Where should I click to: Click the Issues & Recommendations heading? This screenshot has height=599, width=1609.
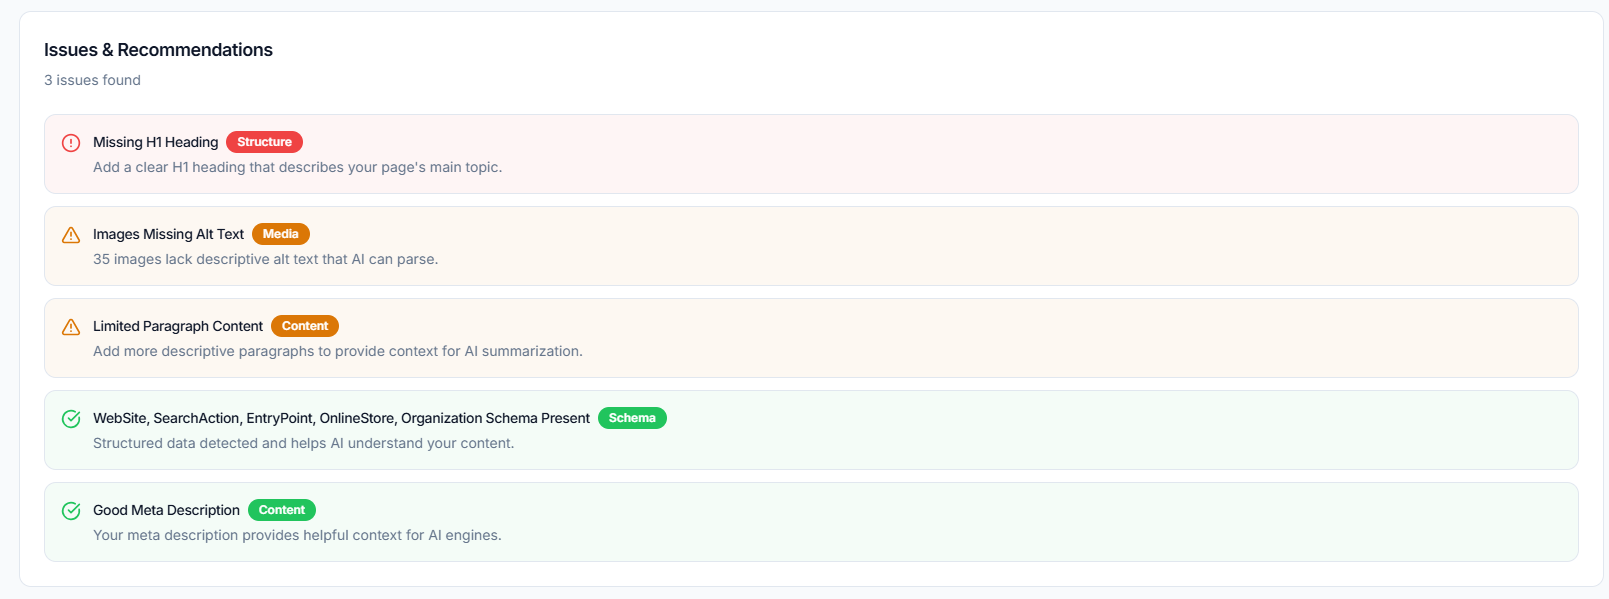coord(158,50)
